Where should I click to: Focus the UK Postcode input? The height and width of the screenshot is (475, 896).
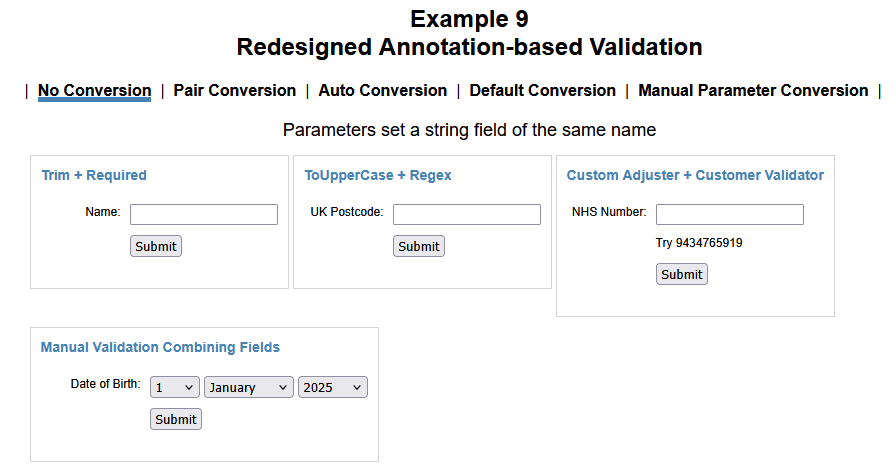tap(466, 214)
